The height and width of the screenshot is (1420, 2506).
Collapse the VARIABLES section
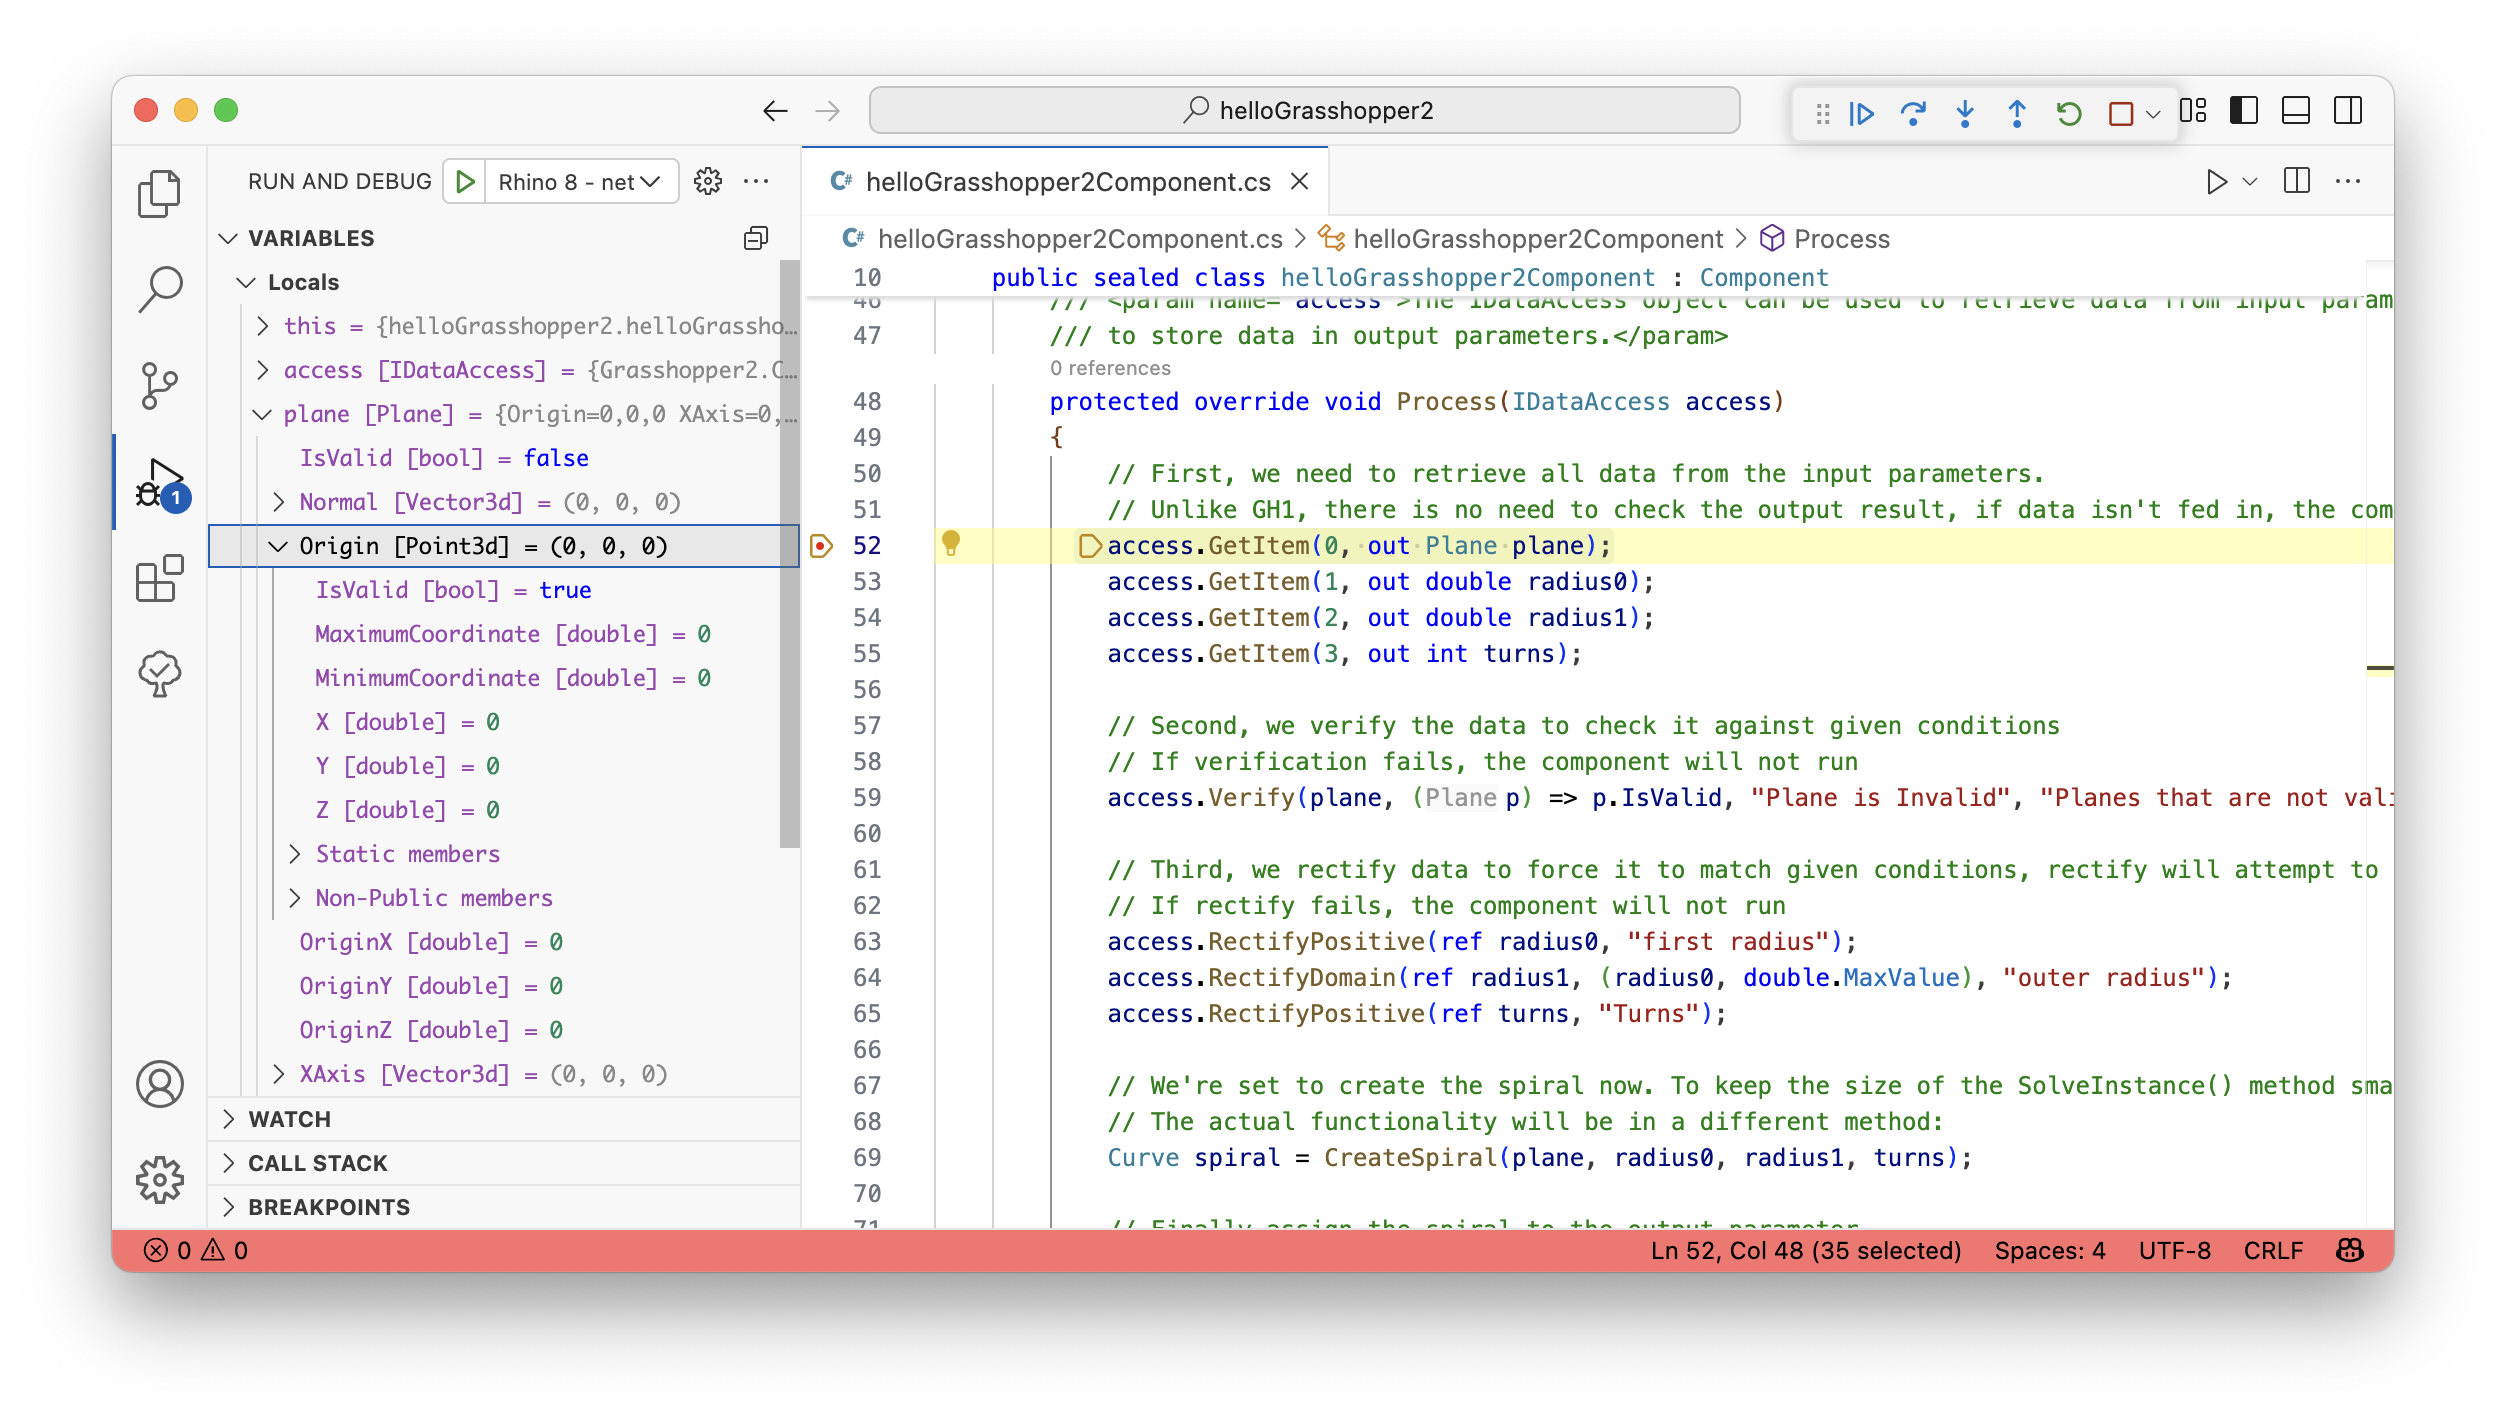[229, 238]
